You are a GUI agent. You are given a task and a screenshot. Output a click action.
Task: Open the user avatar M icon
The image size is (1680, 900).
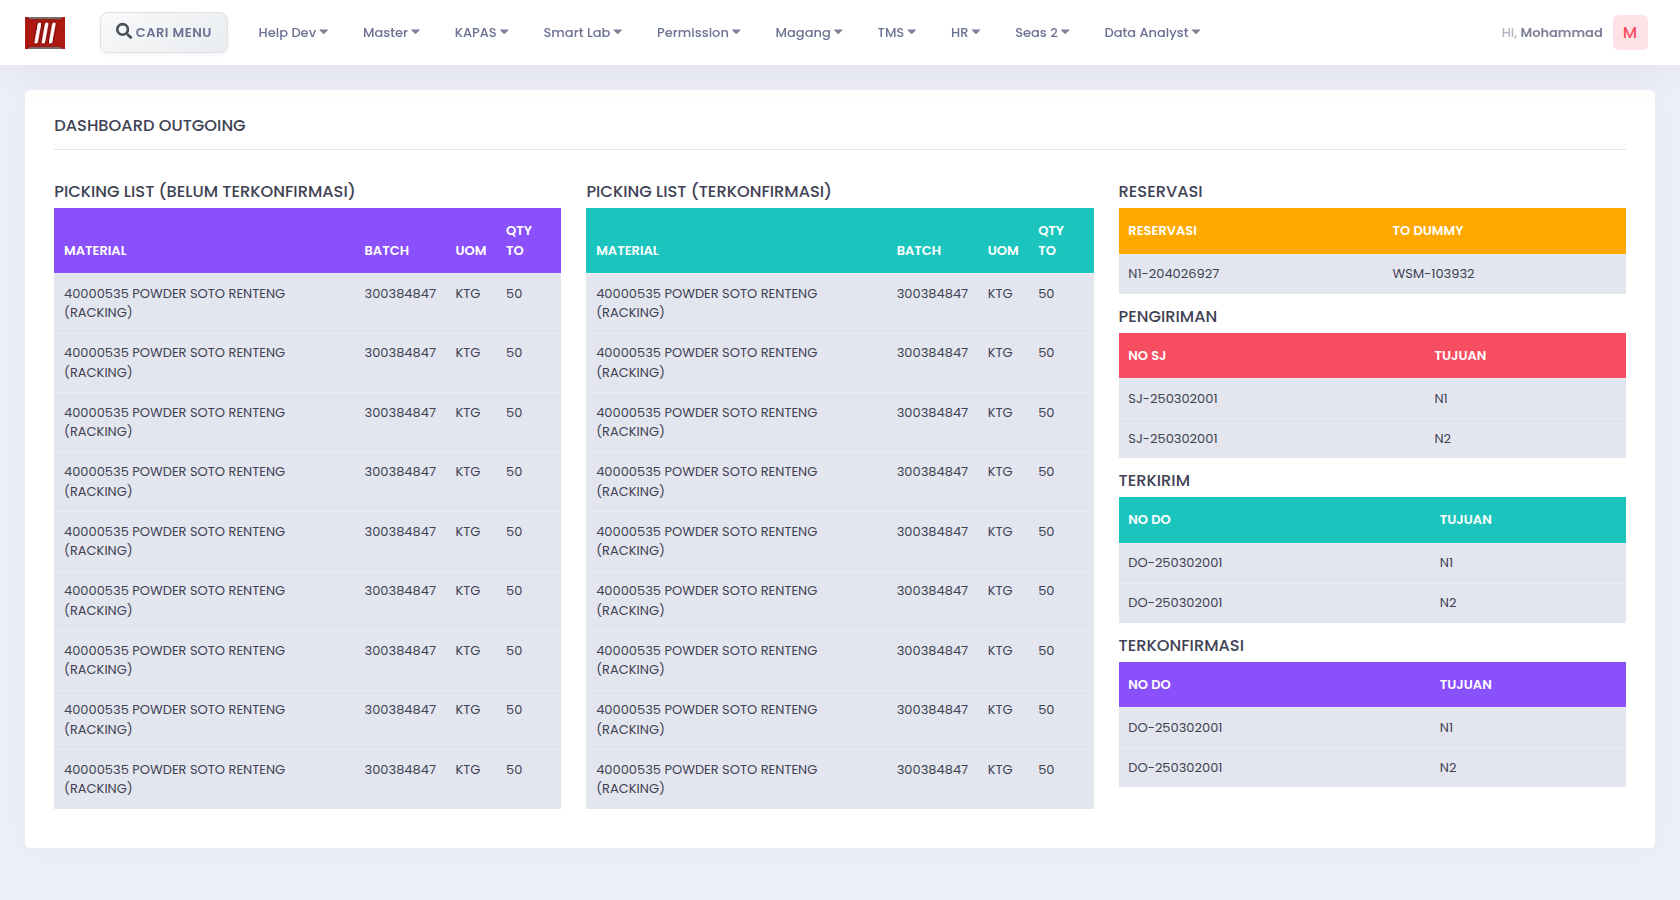pos(1630,33)
